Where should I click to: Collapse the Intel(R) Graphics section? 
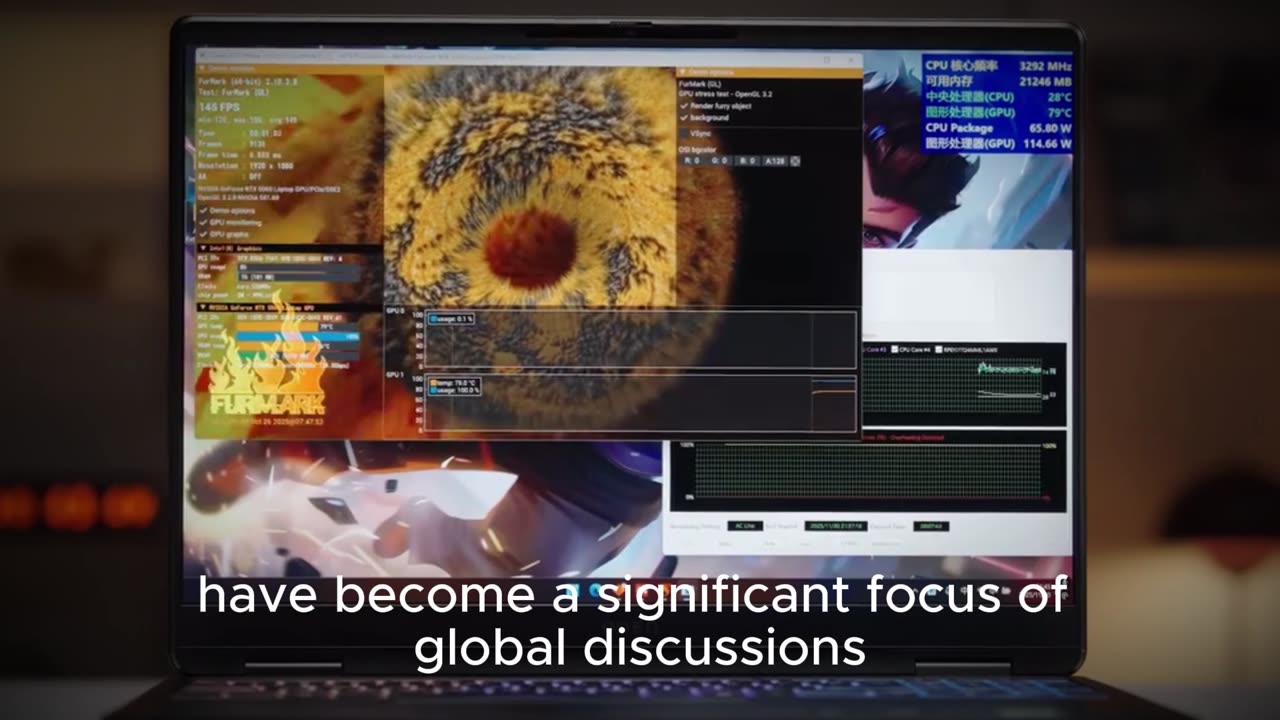point(203,248)
